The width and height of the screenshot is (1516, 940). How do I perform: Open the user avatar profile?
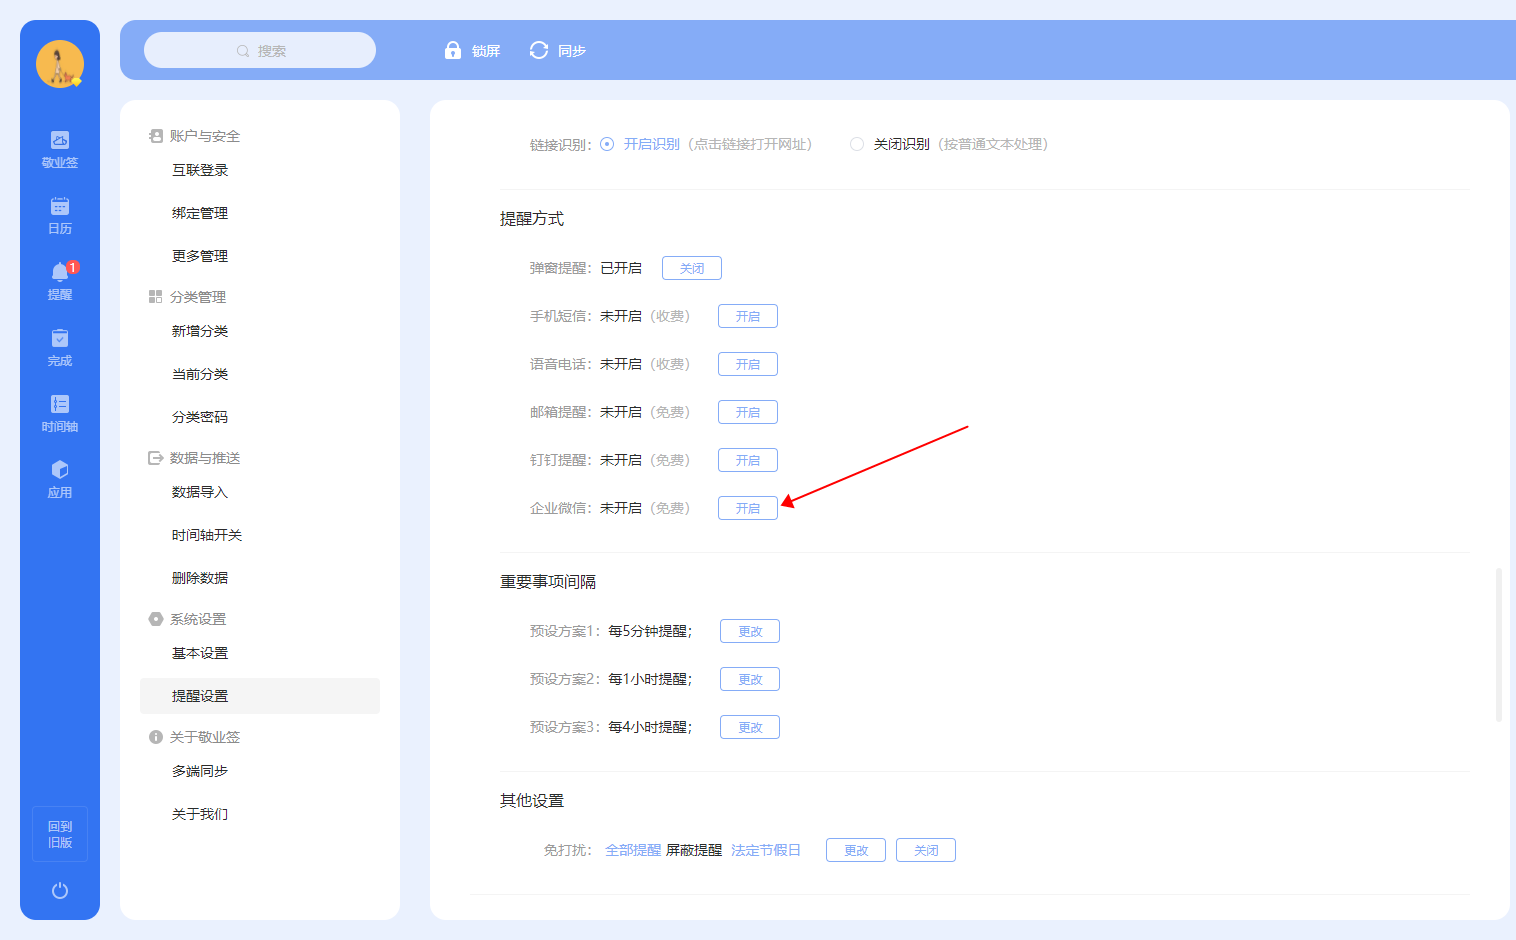click(x=60, y=64)
